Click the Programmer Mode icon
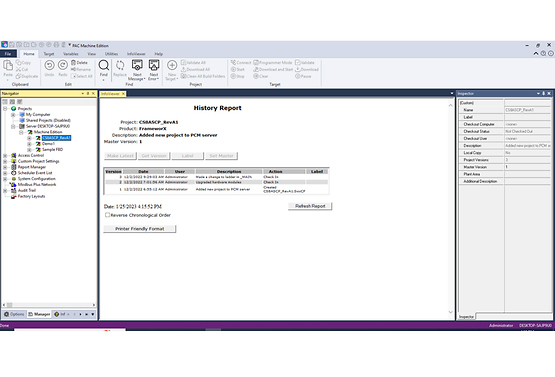 (256, 63)
